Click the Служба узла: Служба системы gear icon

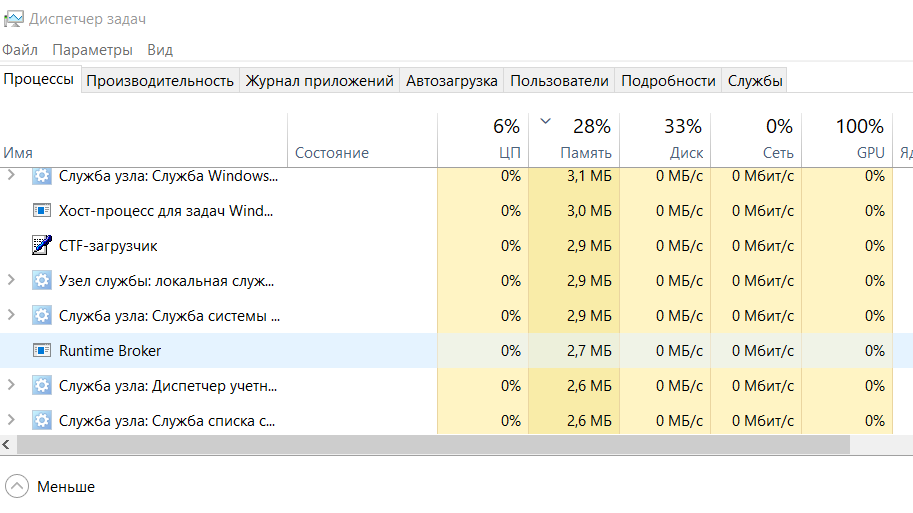click(x=41, y=316)
